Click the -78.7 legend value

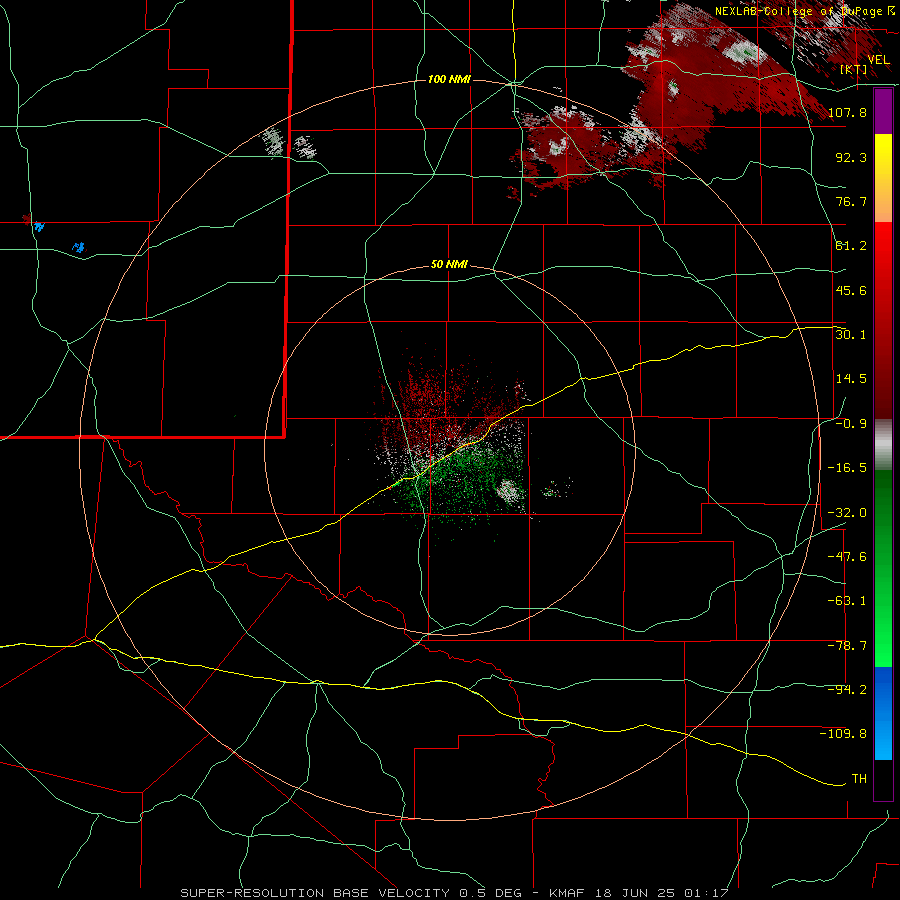pos(847,646)
